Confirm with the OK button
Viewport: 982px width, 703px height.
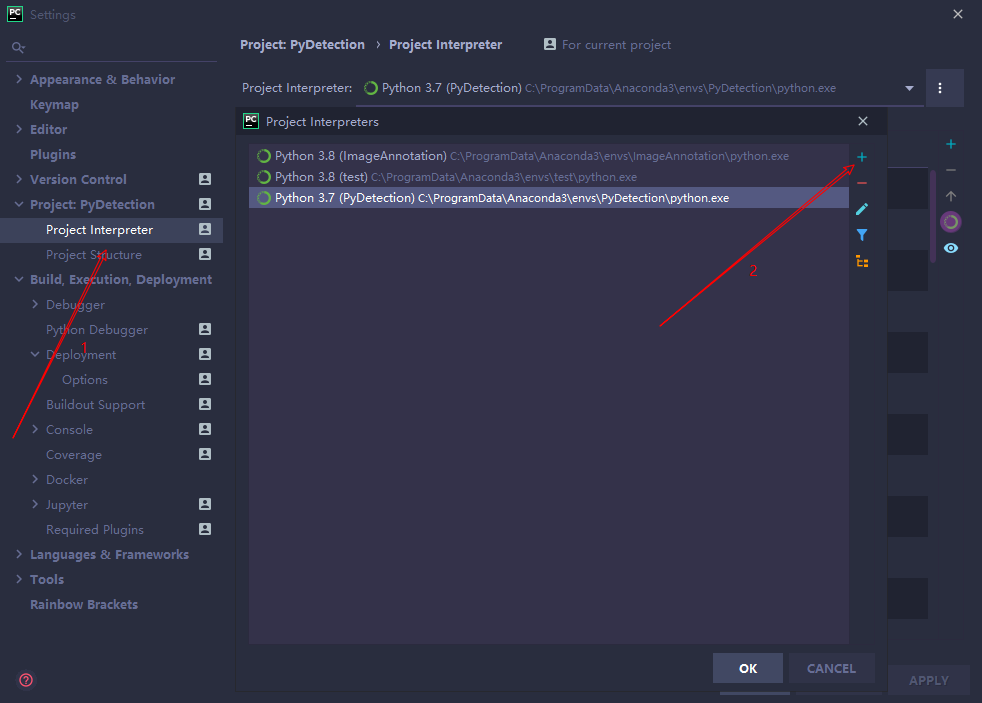click(748, 669)
